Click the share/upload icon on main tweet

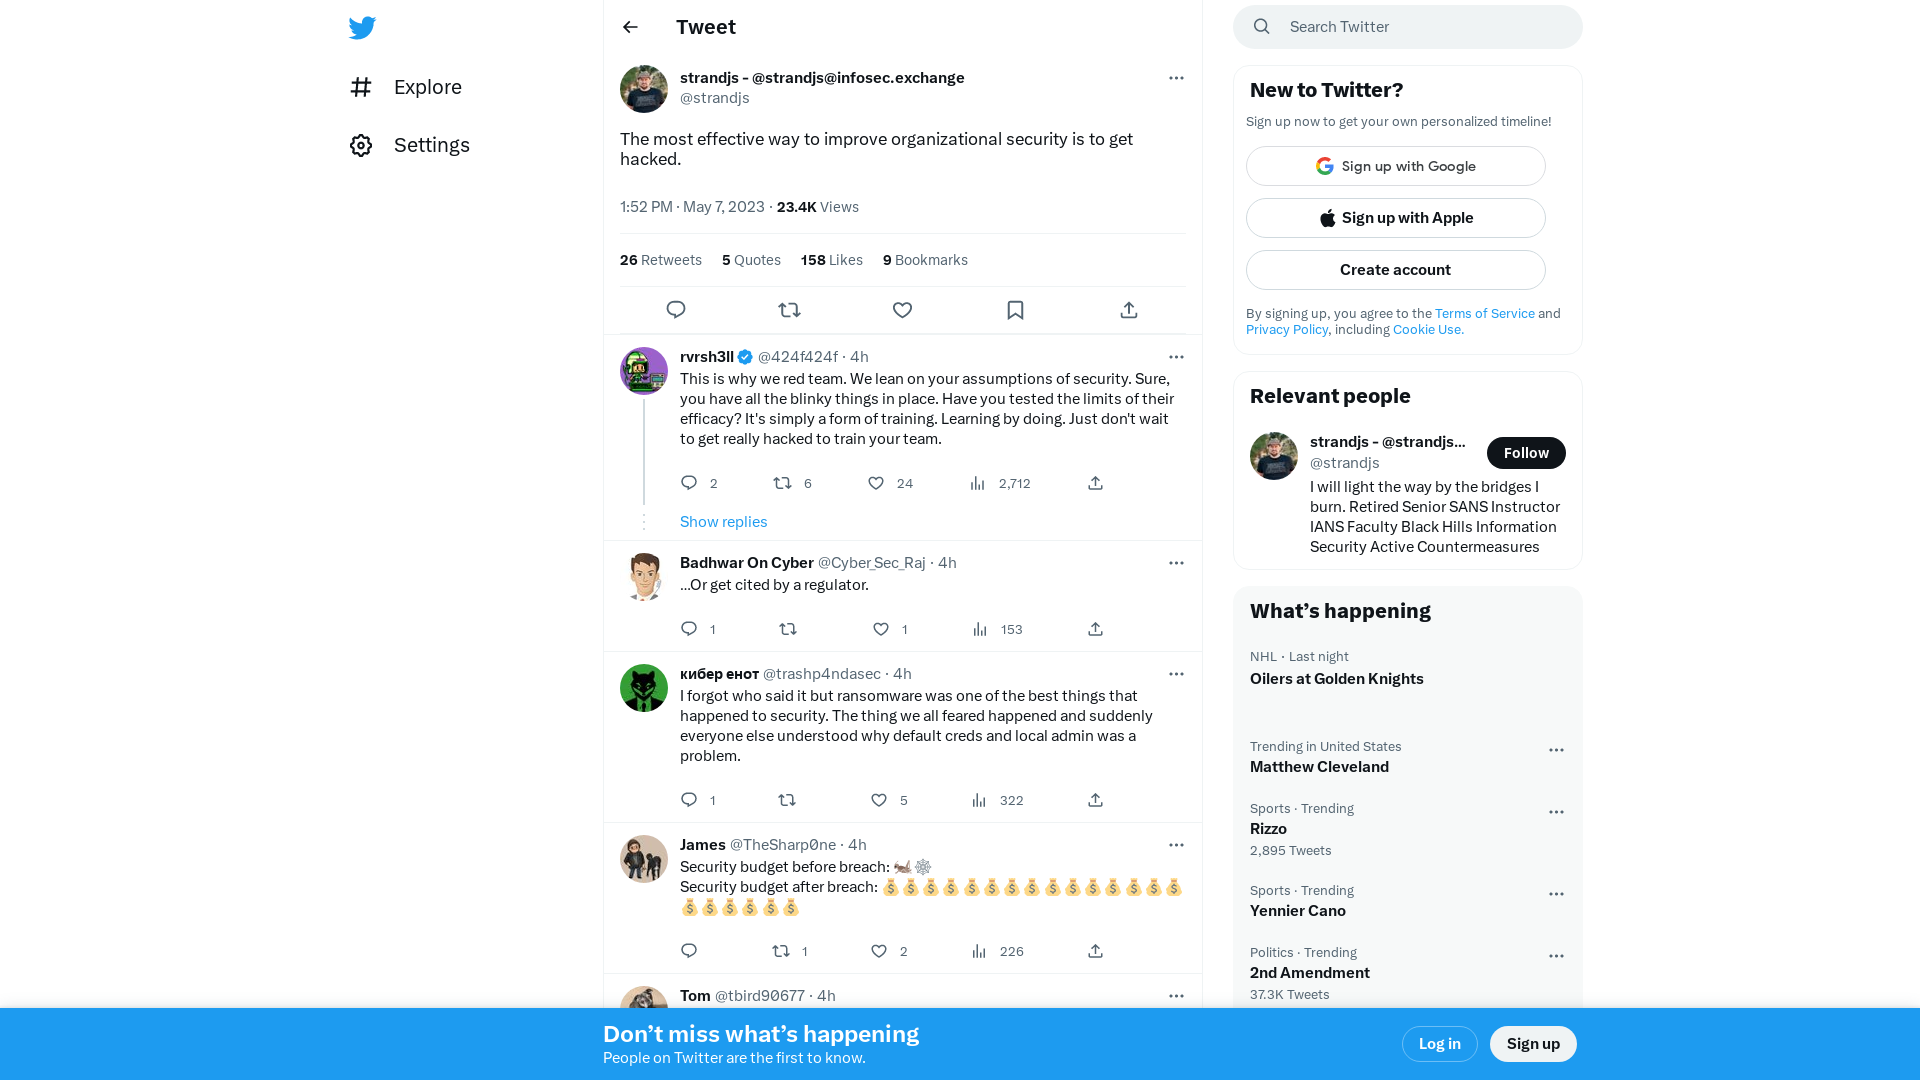point(1127,309)
